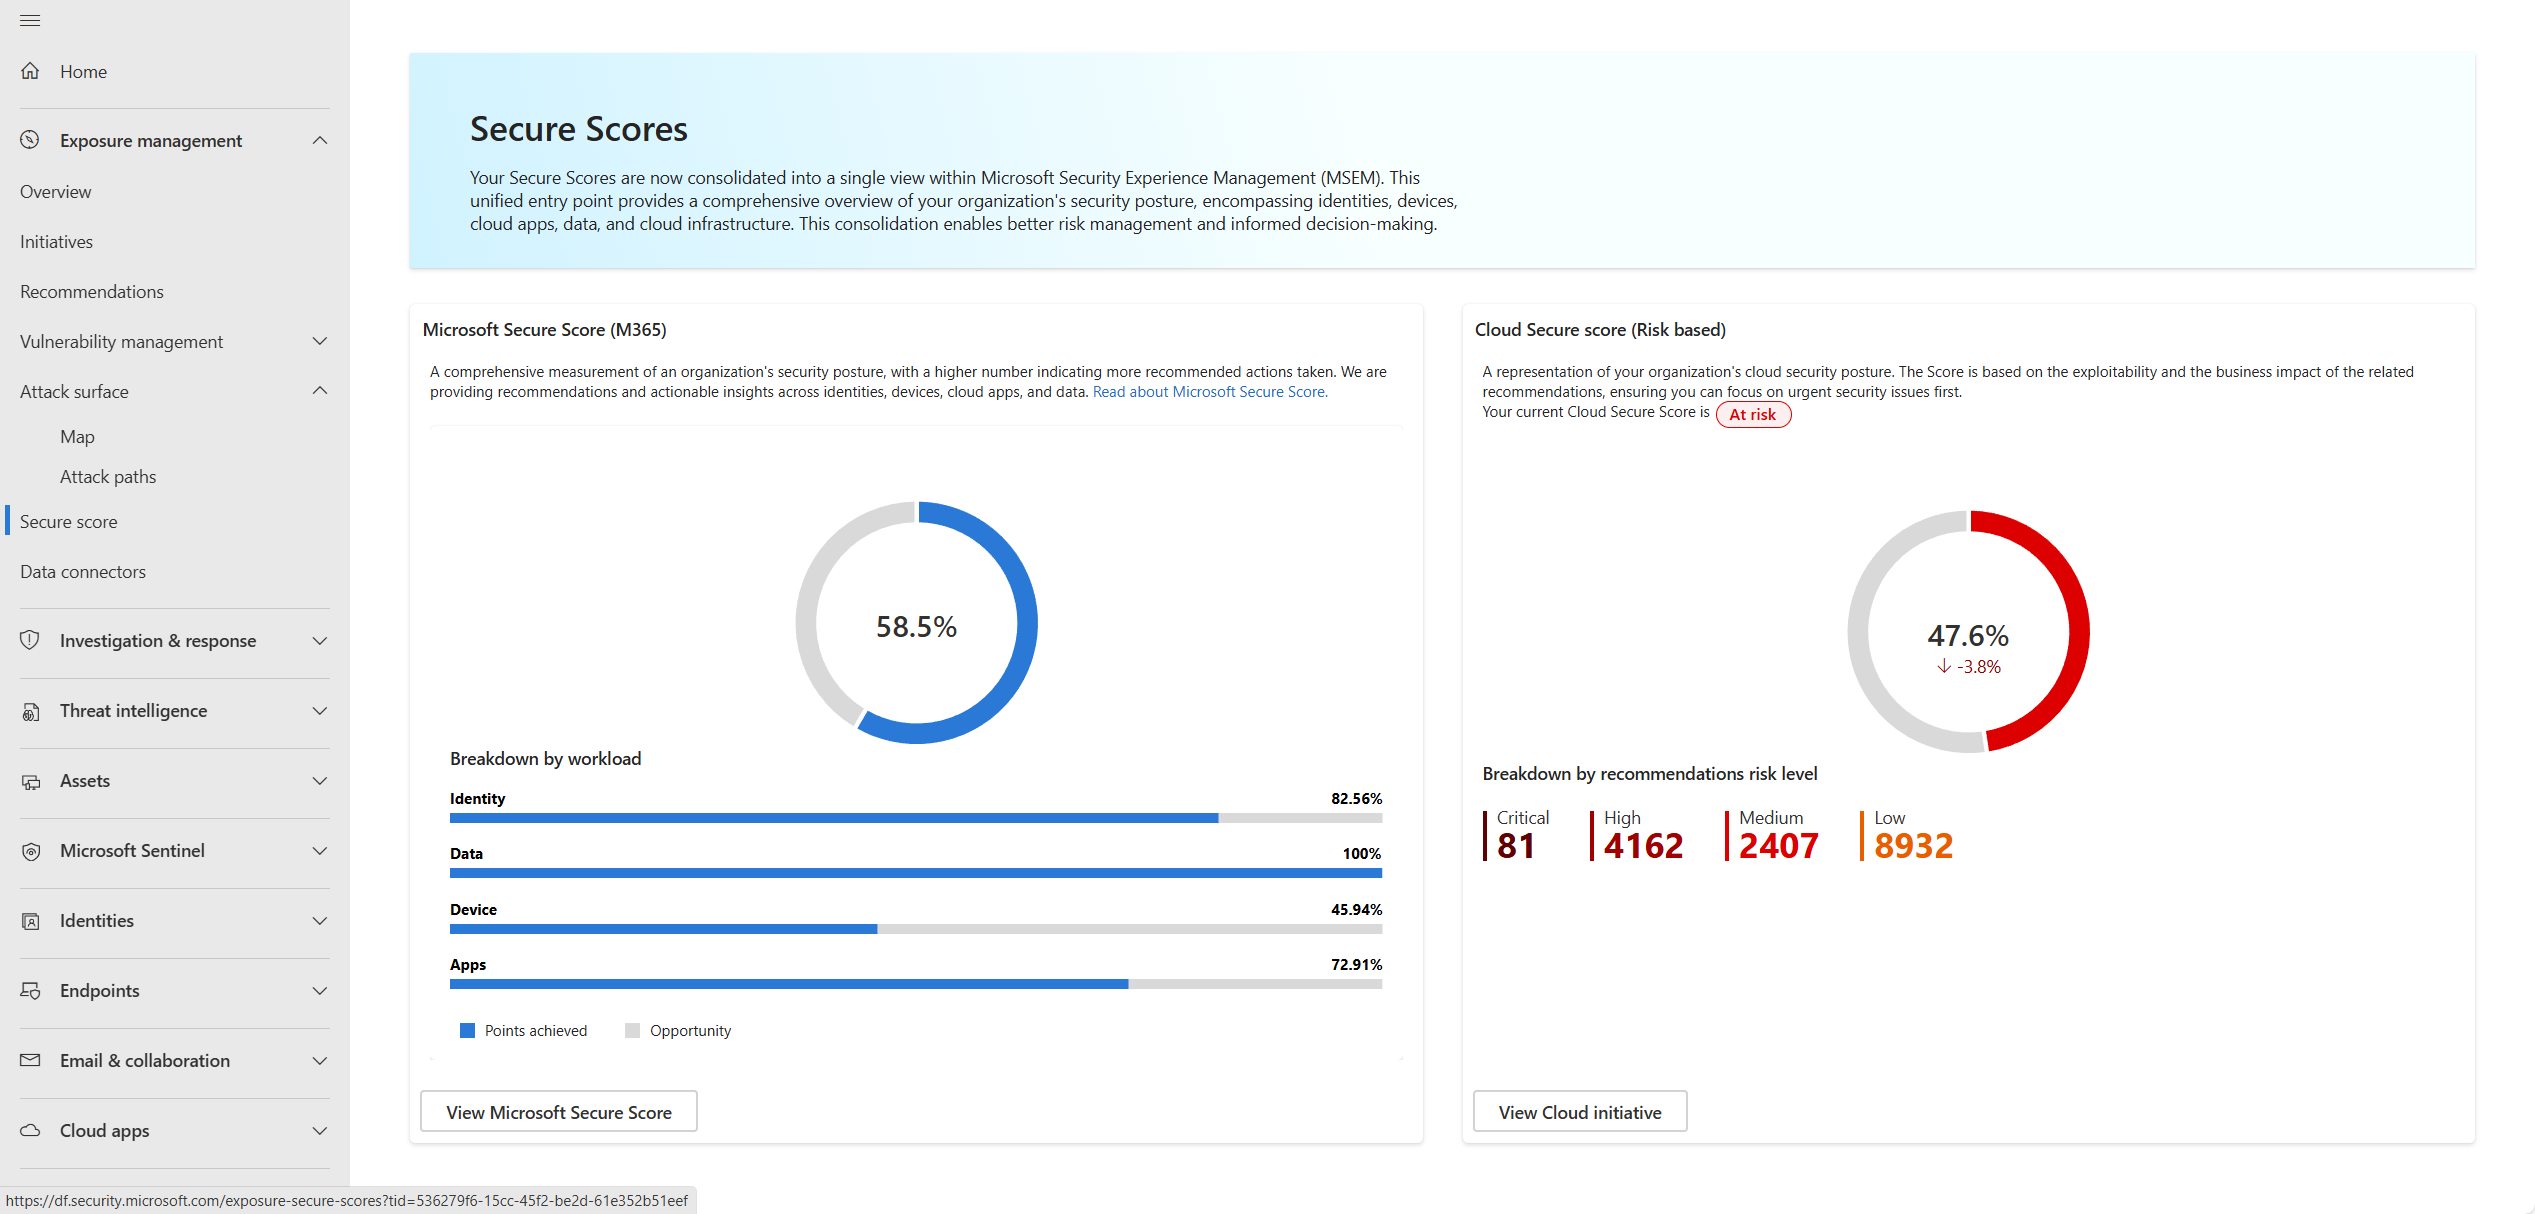The width and height of the screenshot is (2535, 1214).
Task: Click the Exposure management icon
Action: point(30,140)
